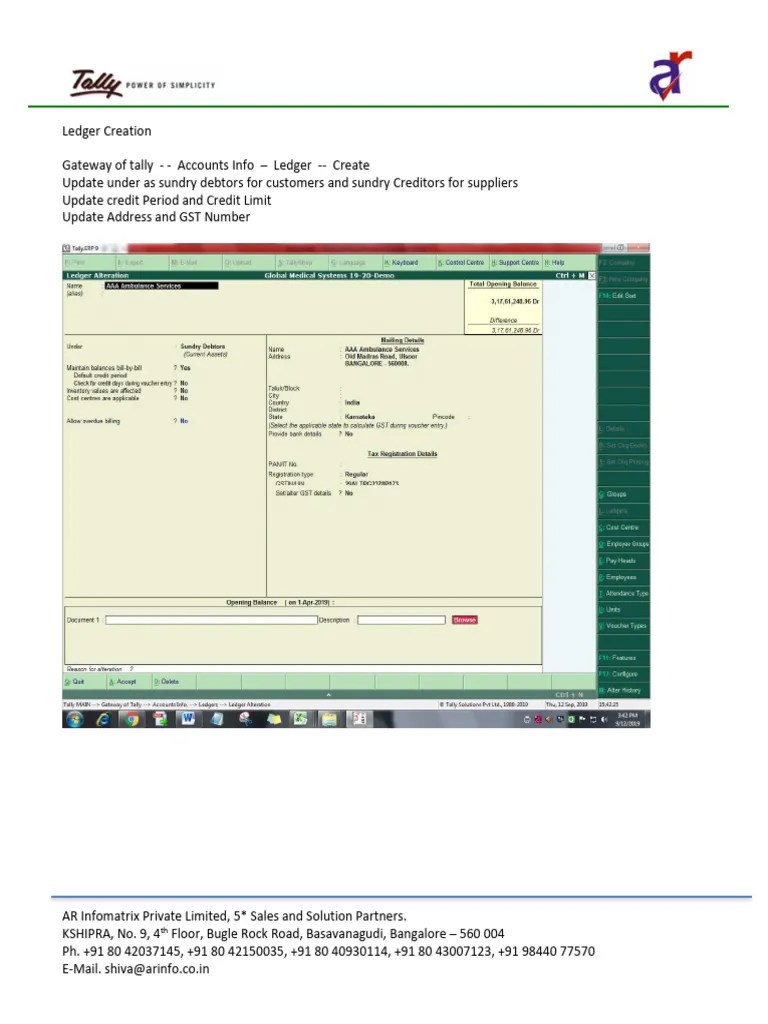The image size is (768, 1024).
Task: Click the Document 1 input field
Action: [212, 620]
